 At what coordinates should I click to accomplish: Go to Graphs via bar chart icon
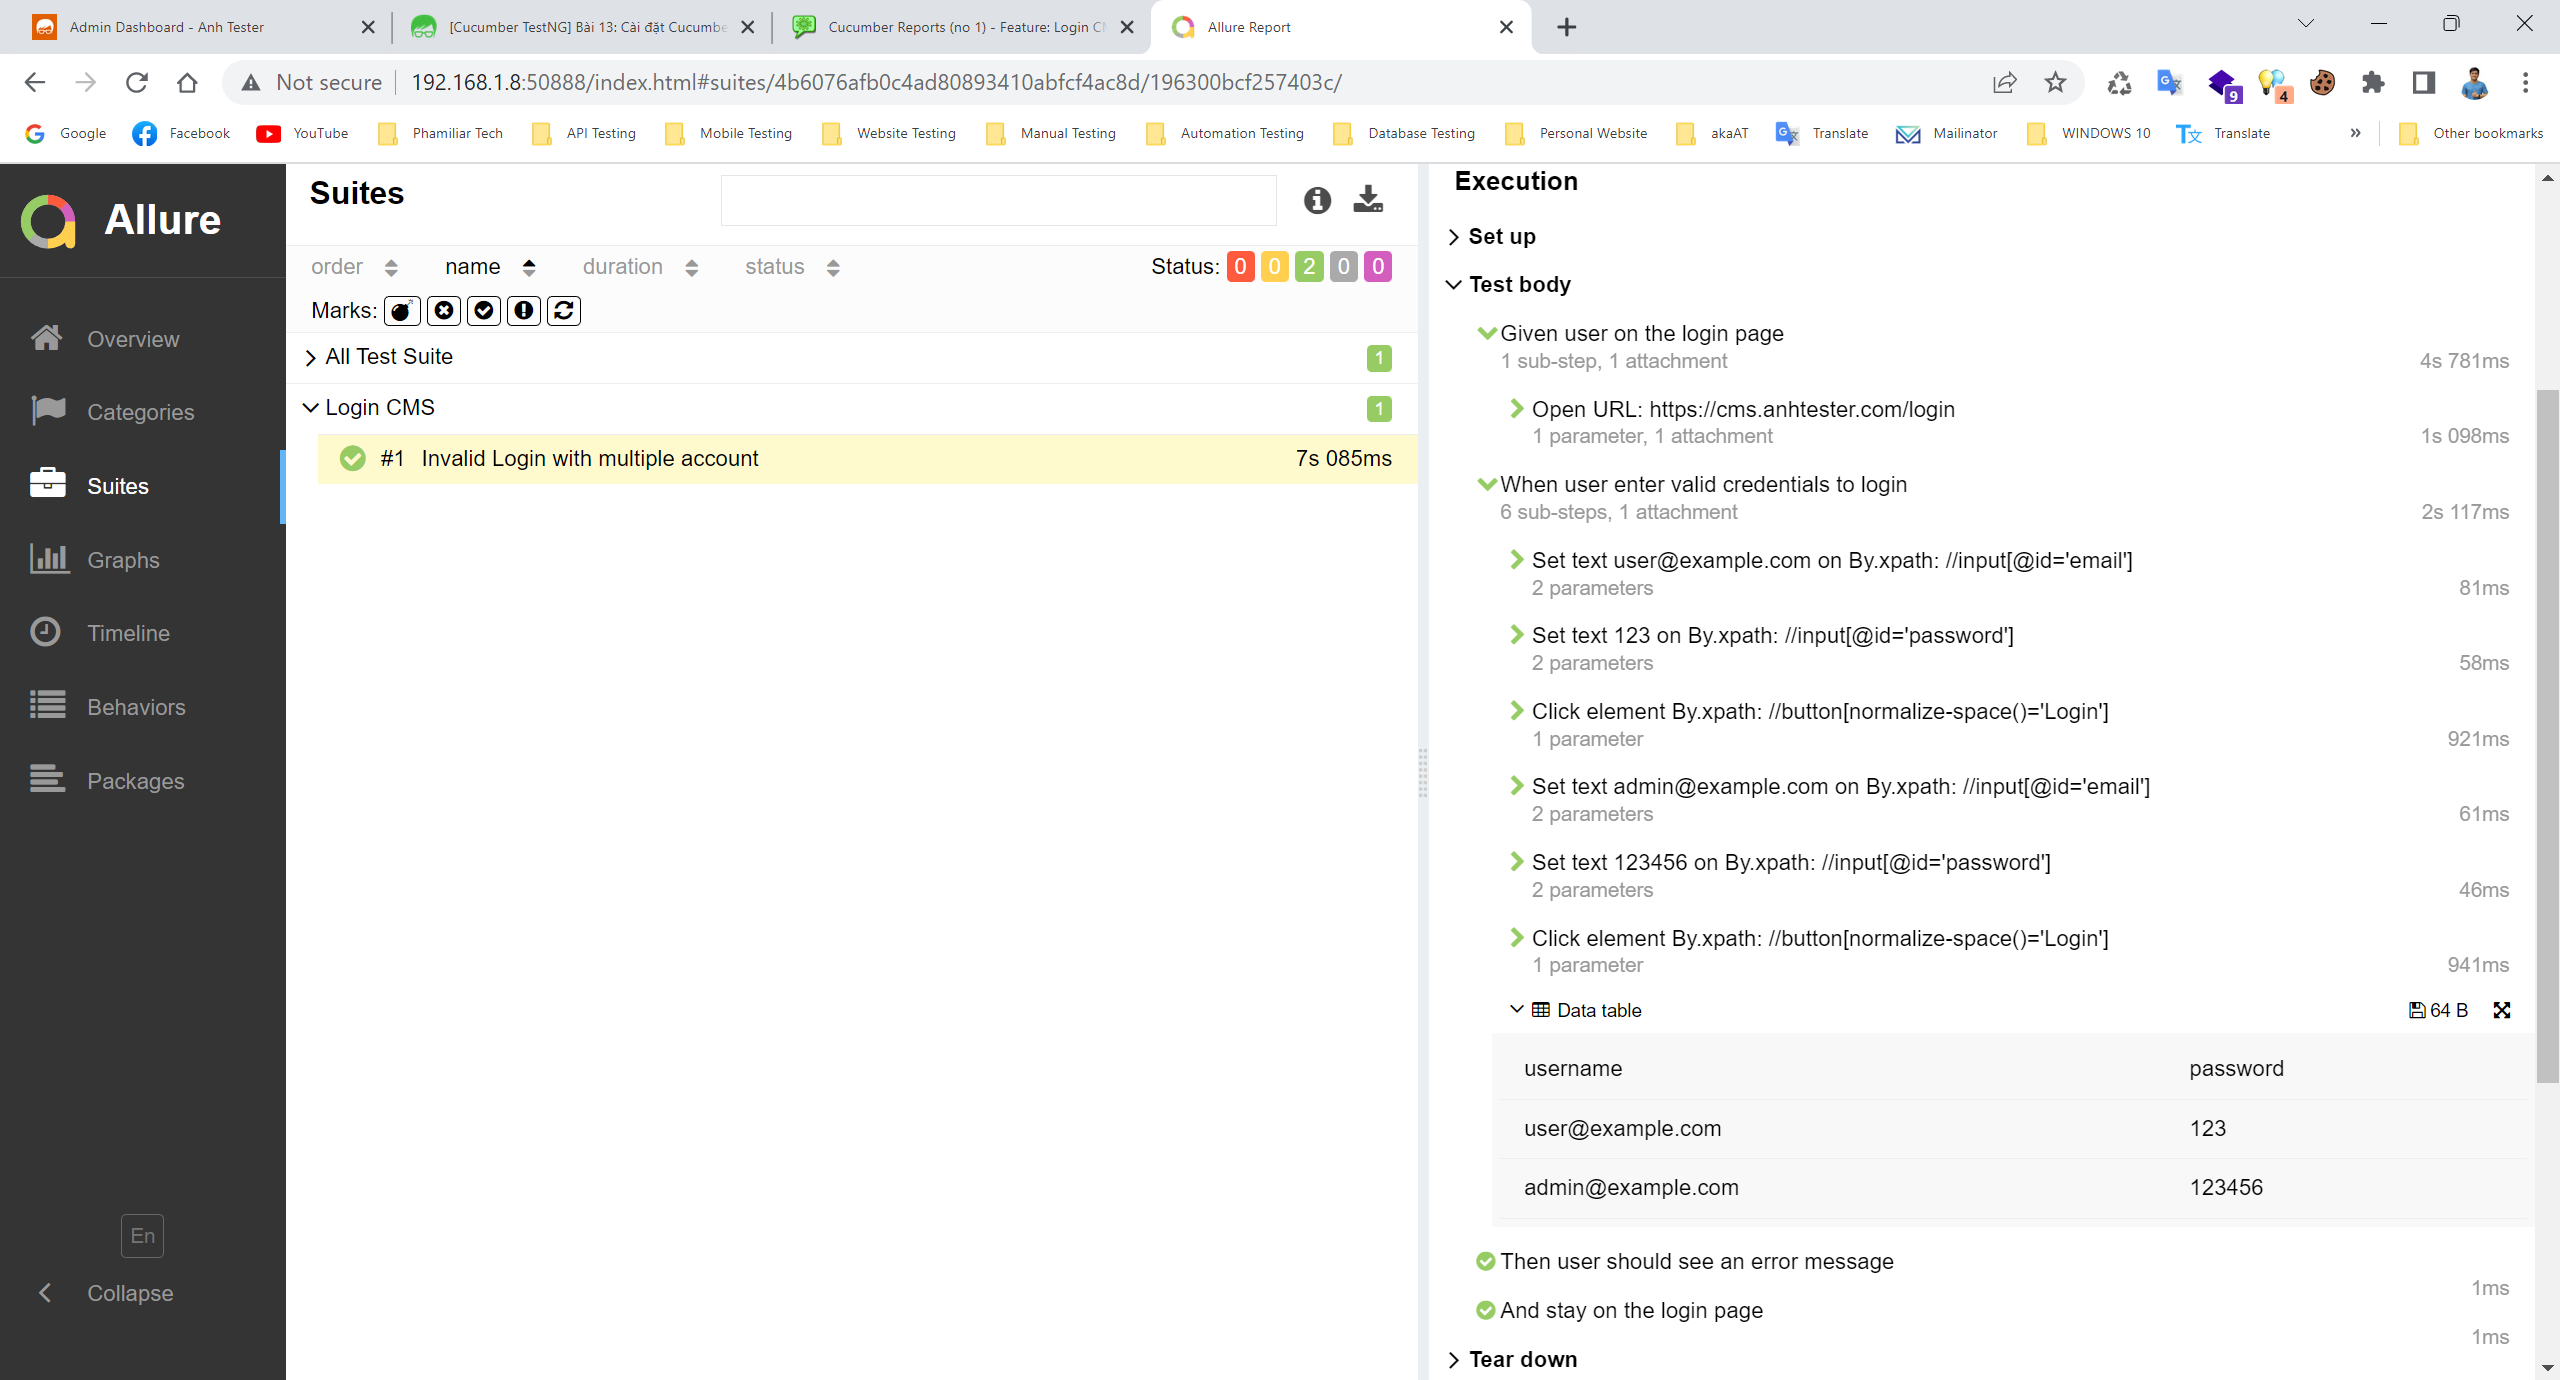[49, 559]
